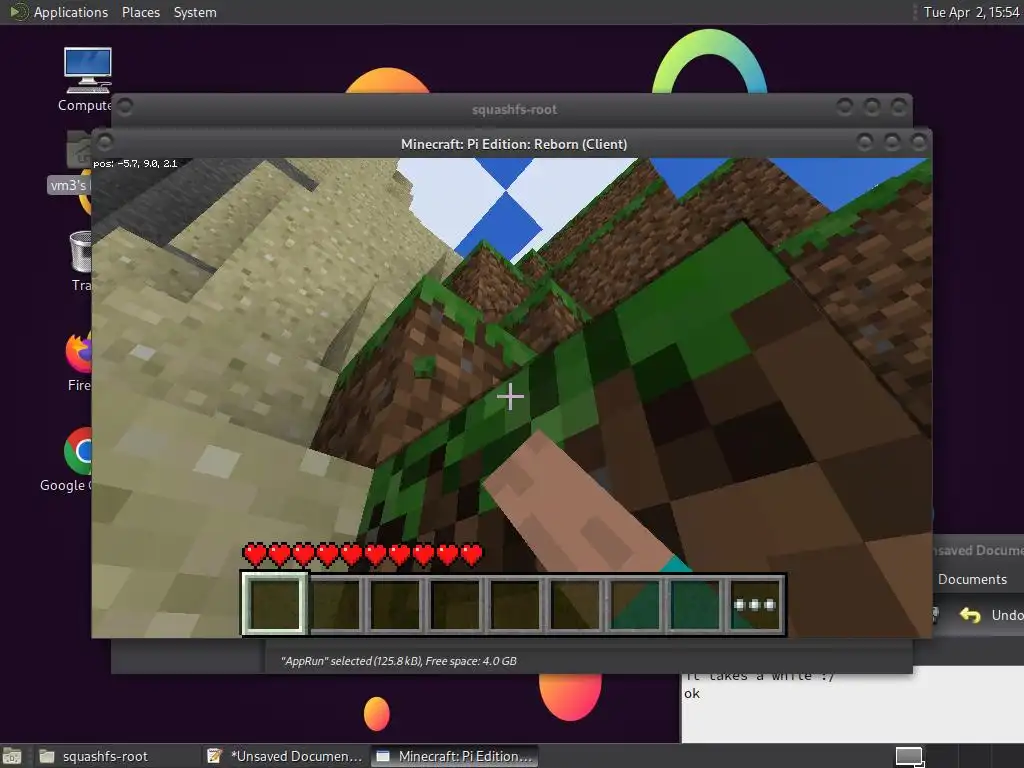Open Documents menu in the text editor
The image size is (1024, 768).
(972, 579)
